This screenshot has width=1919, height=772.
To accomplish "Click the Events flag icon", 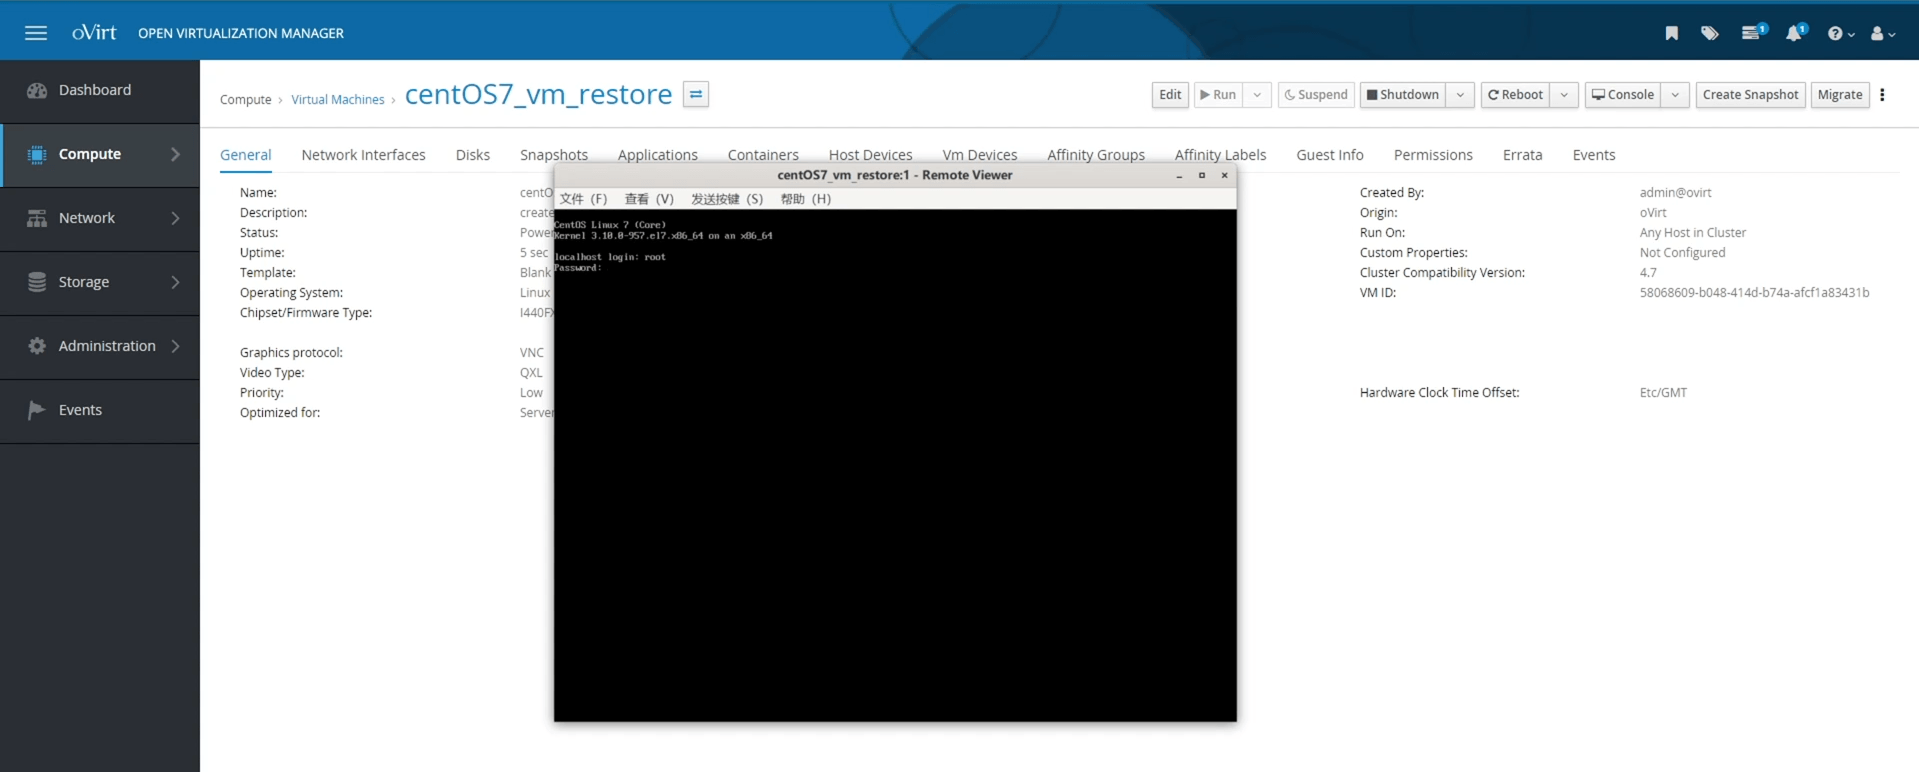I will coord(37,410).
